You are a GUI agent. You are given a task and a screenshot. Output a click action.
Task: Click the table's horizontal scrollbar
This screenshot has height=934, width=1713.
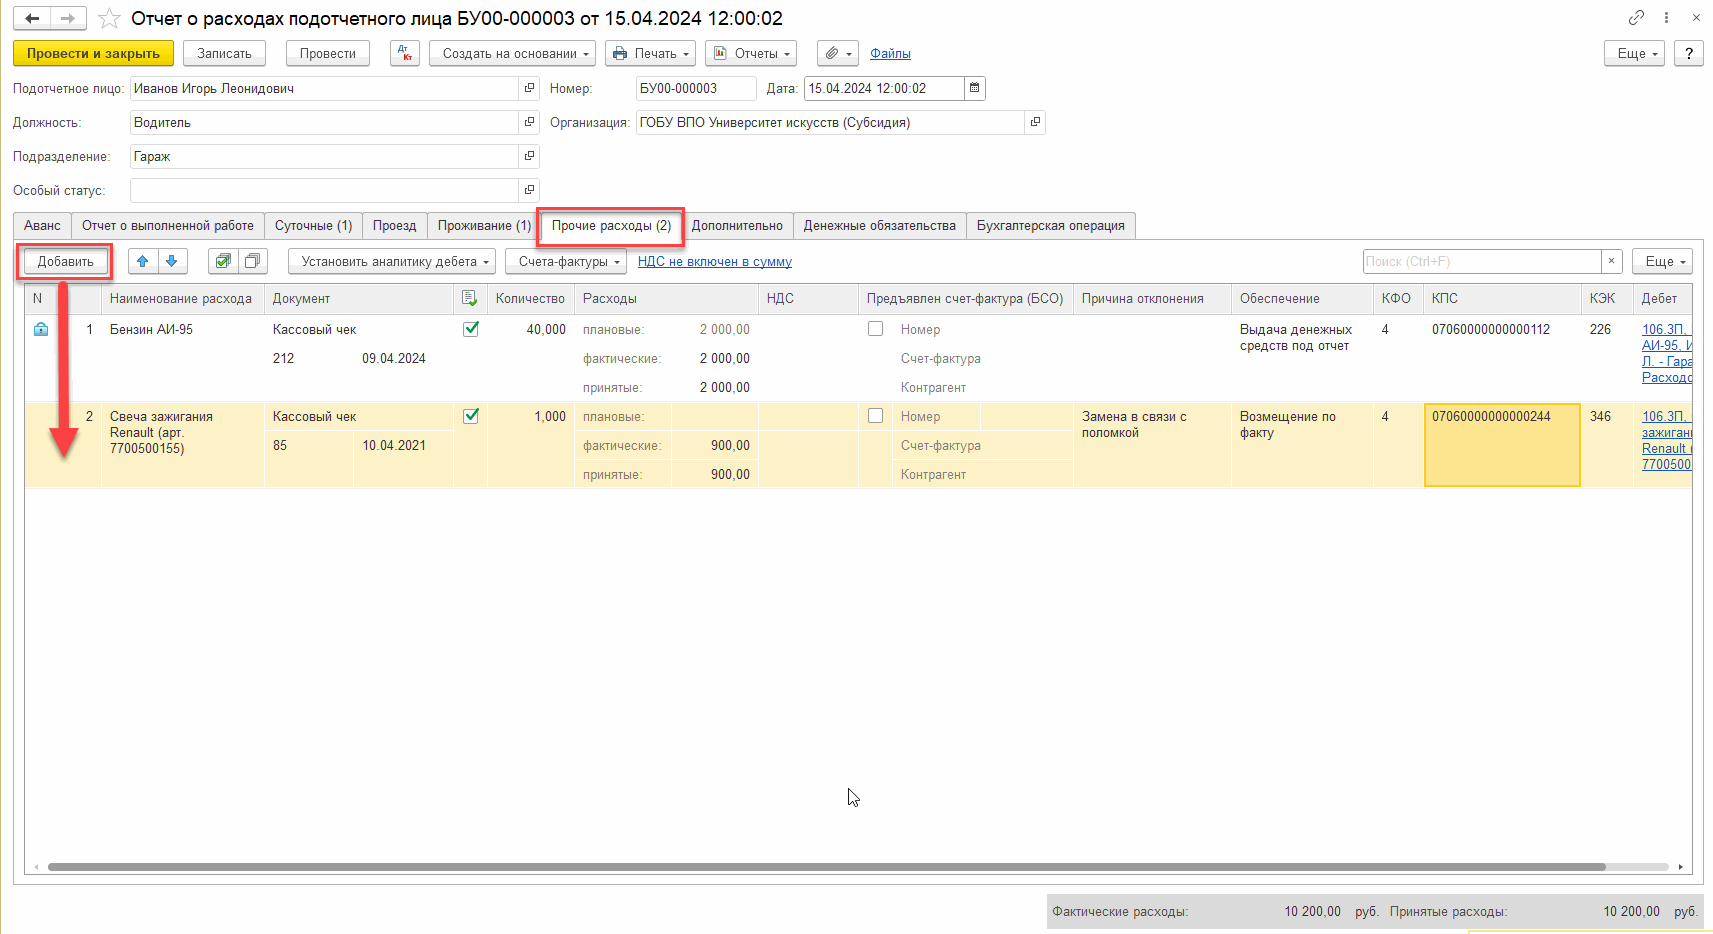(826, 867)
